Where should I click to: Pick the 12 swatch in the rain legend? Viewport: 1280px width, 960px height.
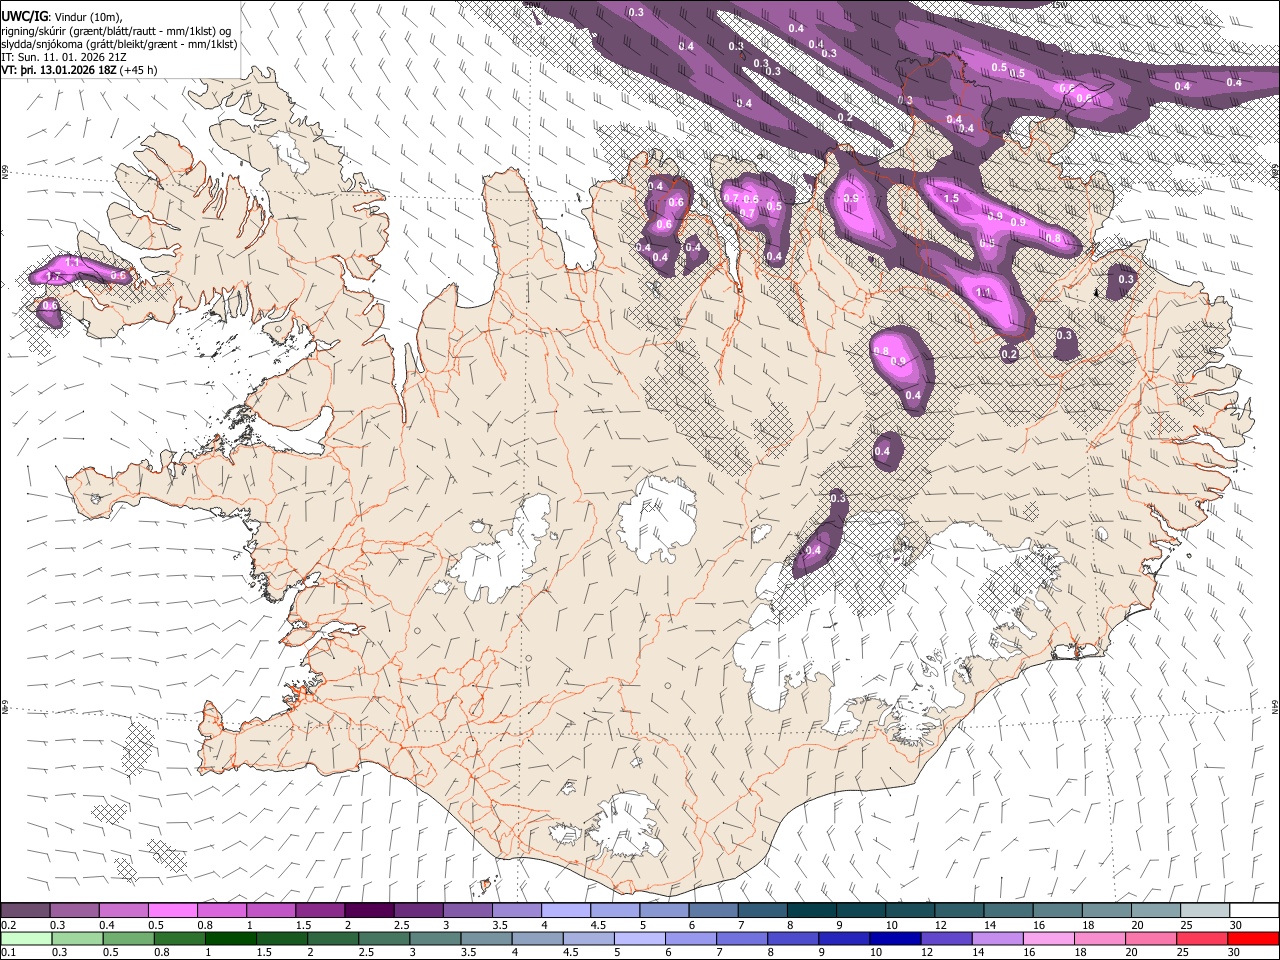click(946, 938)
